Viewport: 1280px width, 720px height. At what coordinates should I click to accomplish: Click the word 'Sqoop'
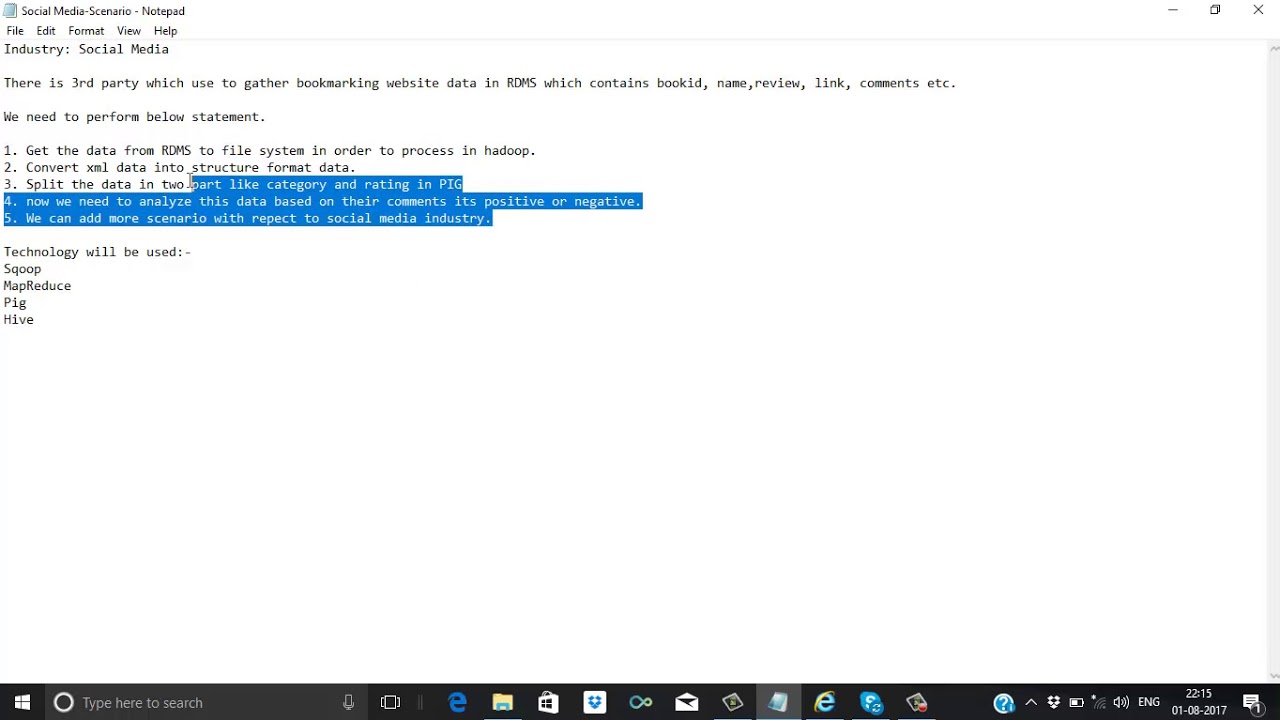pyautogui.click(x=22, y=269)
